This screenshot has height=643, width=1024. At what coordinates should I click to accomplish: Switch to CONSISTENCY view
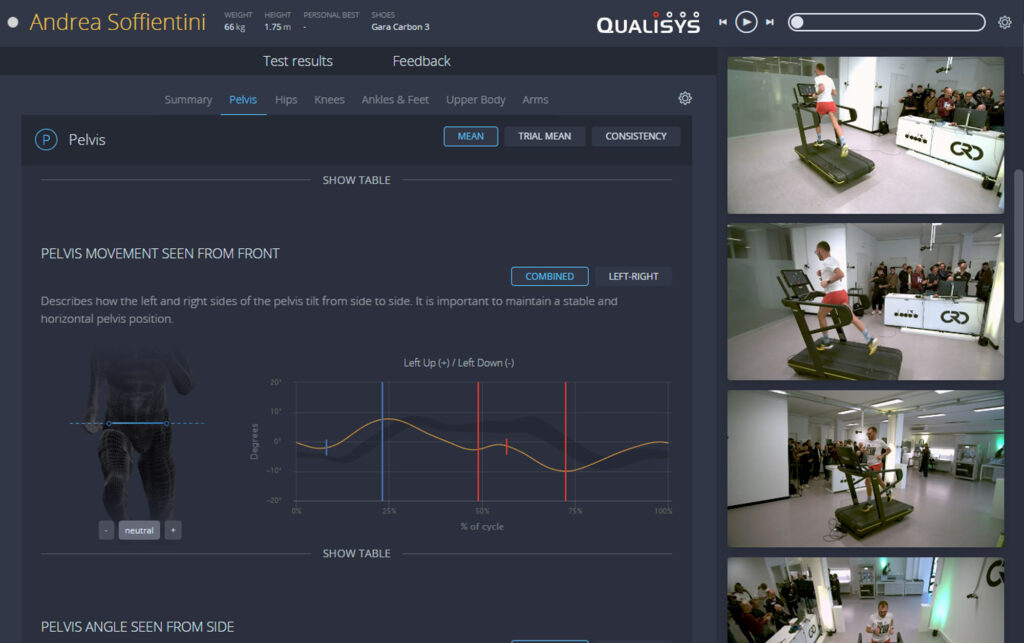[x=635, y=136]
